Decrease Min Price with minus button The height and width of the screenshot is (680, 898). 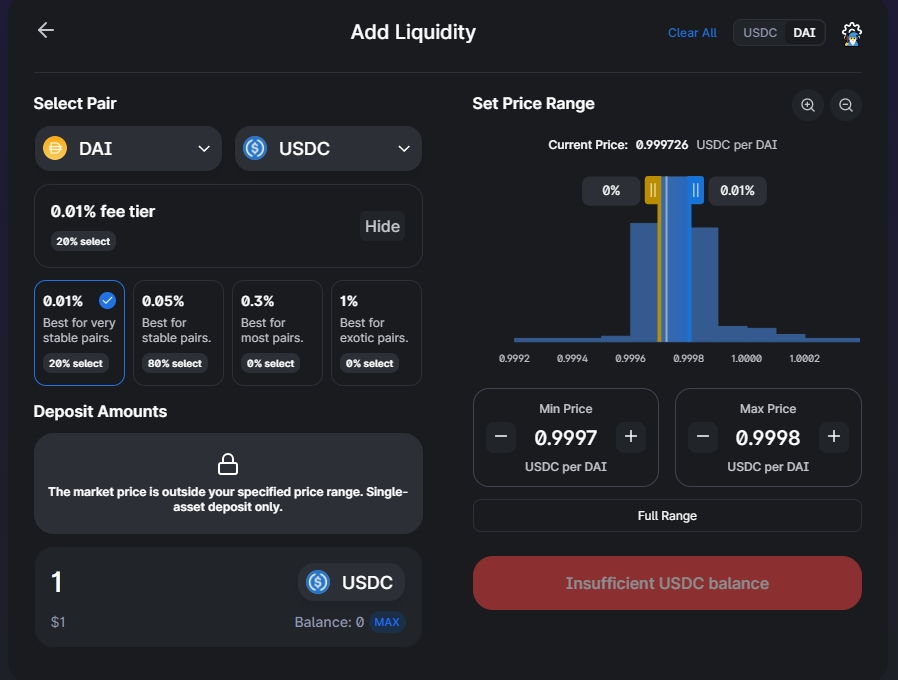coord(501,437)
